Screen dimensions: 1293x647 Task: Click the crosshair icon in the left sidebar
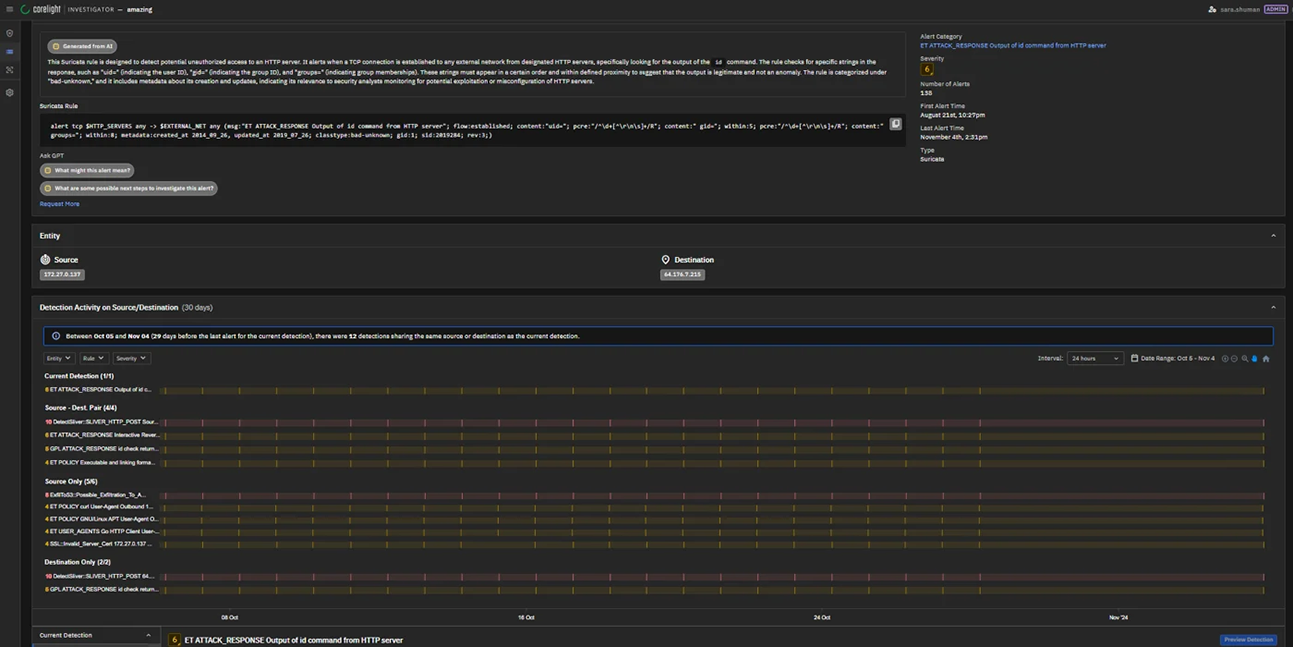pos(9,69)
